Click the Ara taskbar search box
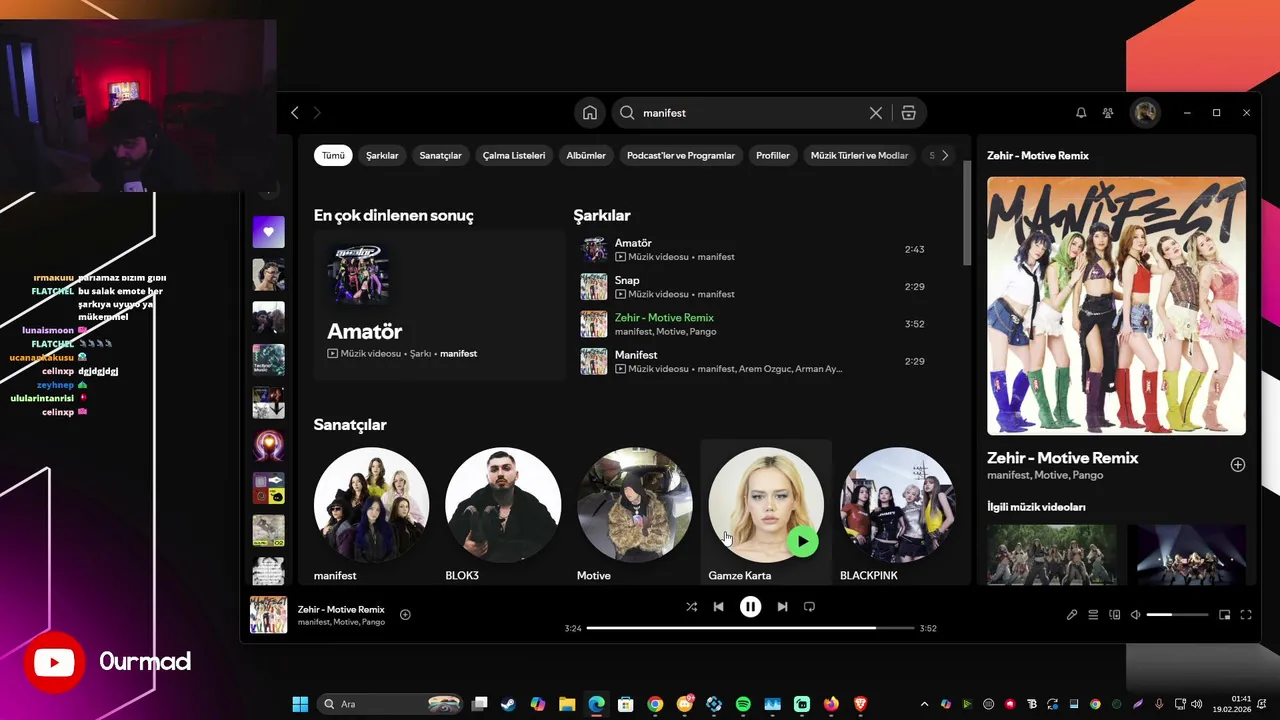Image resolution: width=1280 pixels, height=720 pixels. click(391, 704)
